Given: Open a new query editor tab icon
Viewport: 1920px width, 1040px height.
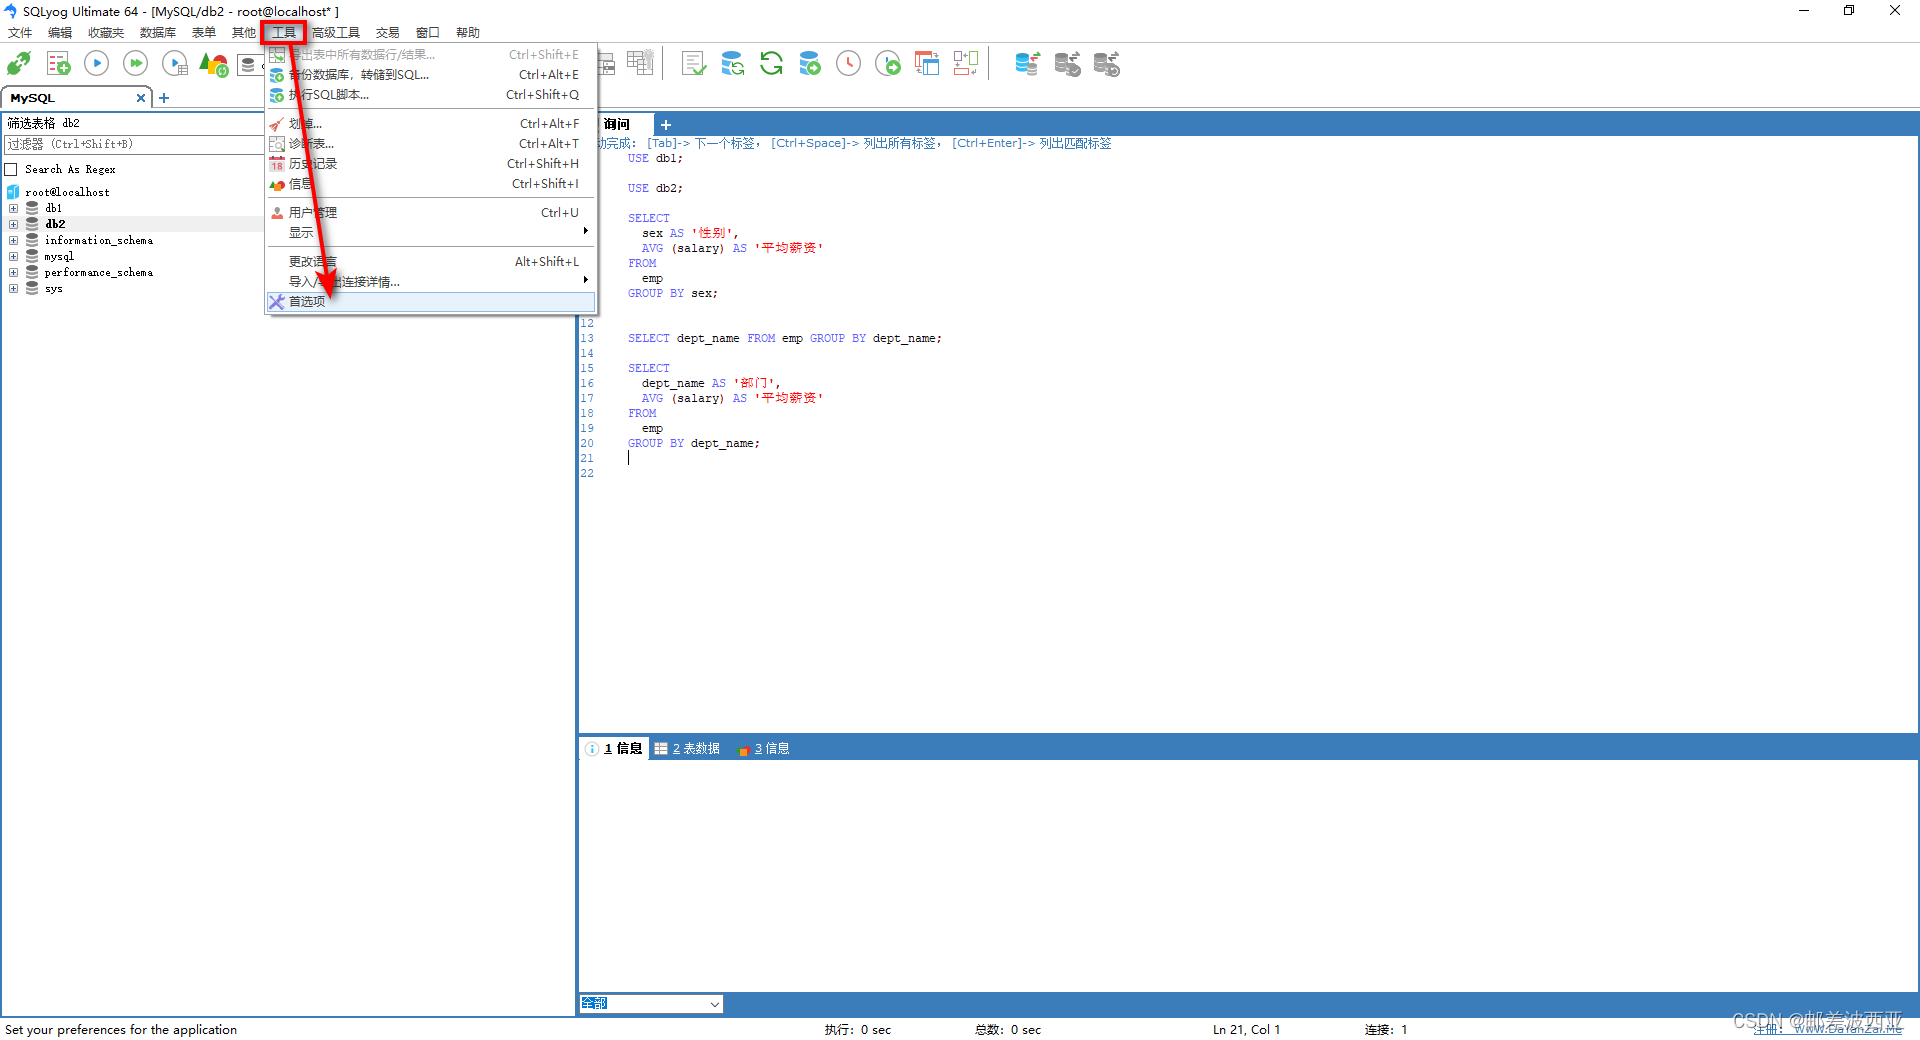Looking at the screenshot, I should pyautogui.click(x=57, y=63).
